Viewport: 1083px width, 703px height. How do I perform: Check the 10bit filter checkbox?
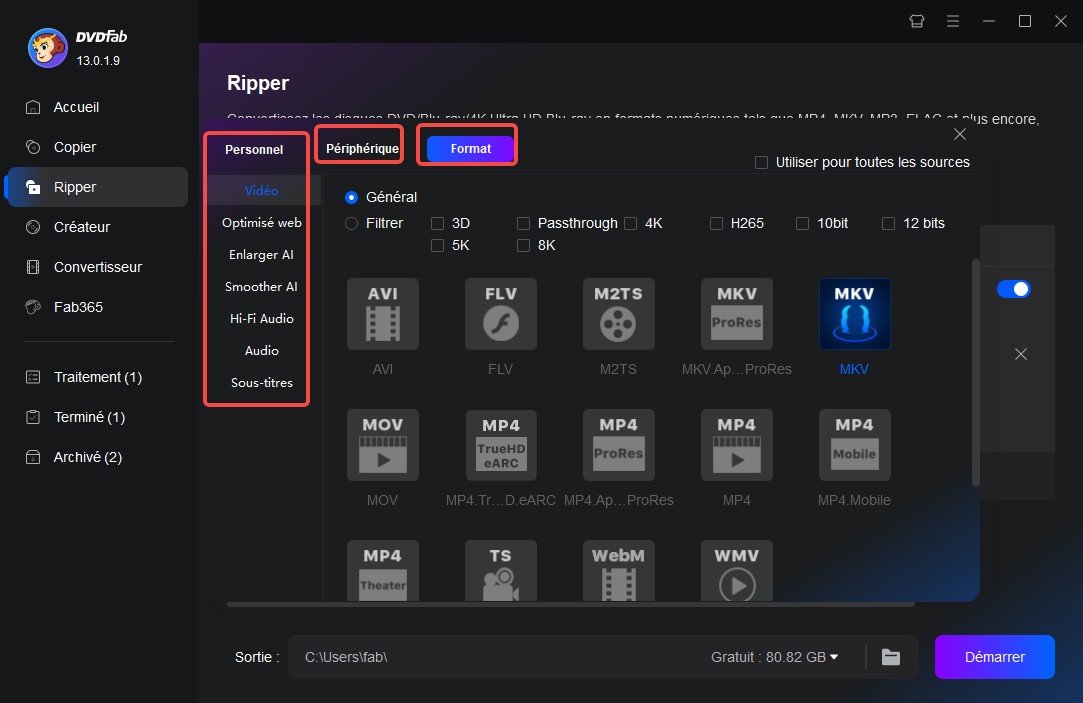(x=803, y=224)
